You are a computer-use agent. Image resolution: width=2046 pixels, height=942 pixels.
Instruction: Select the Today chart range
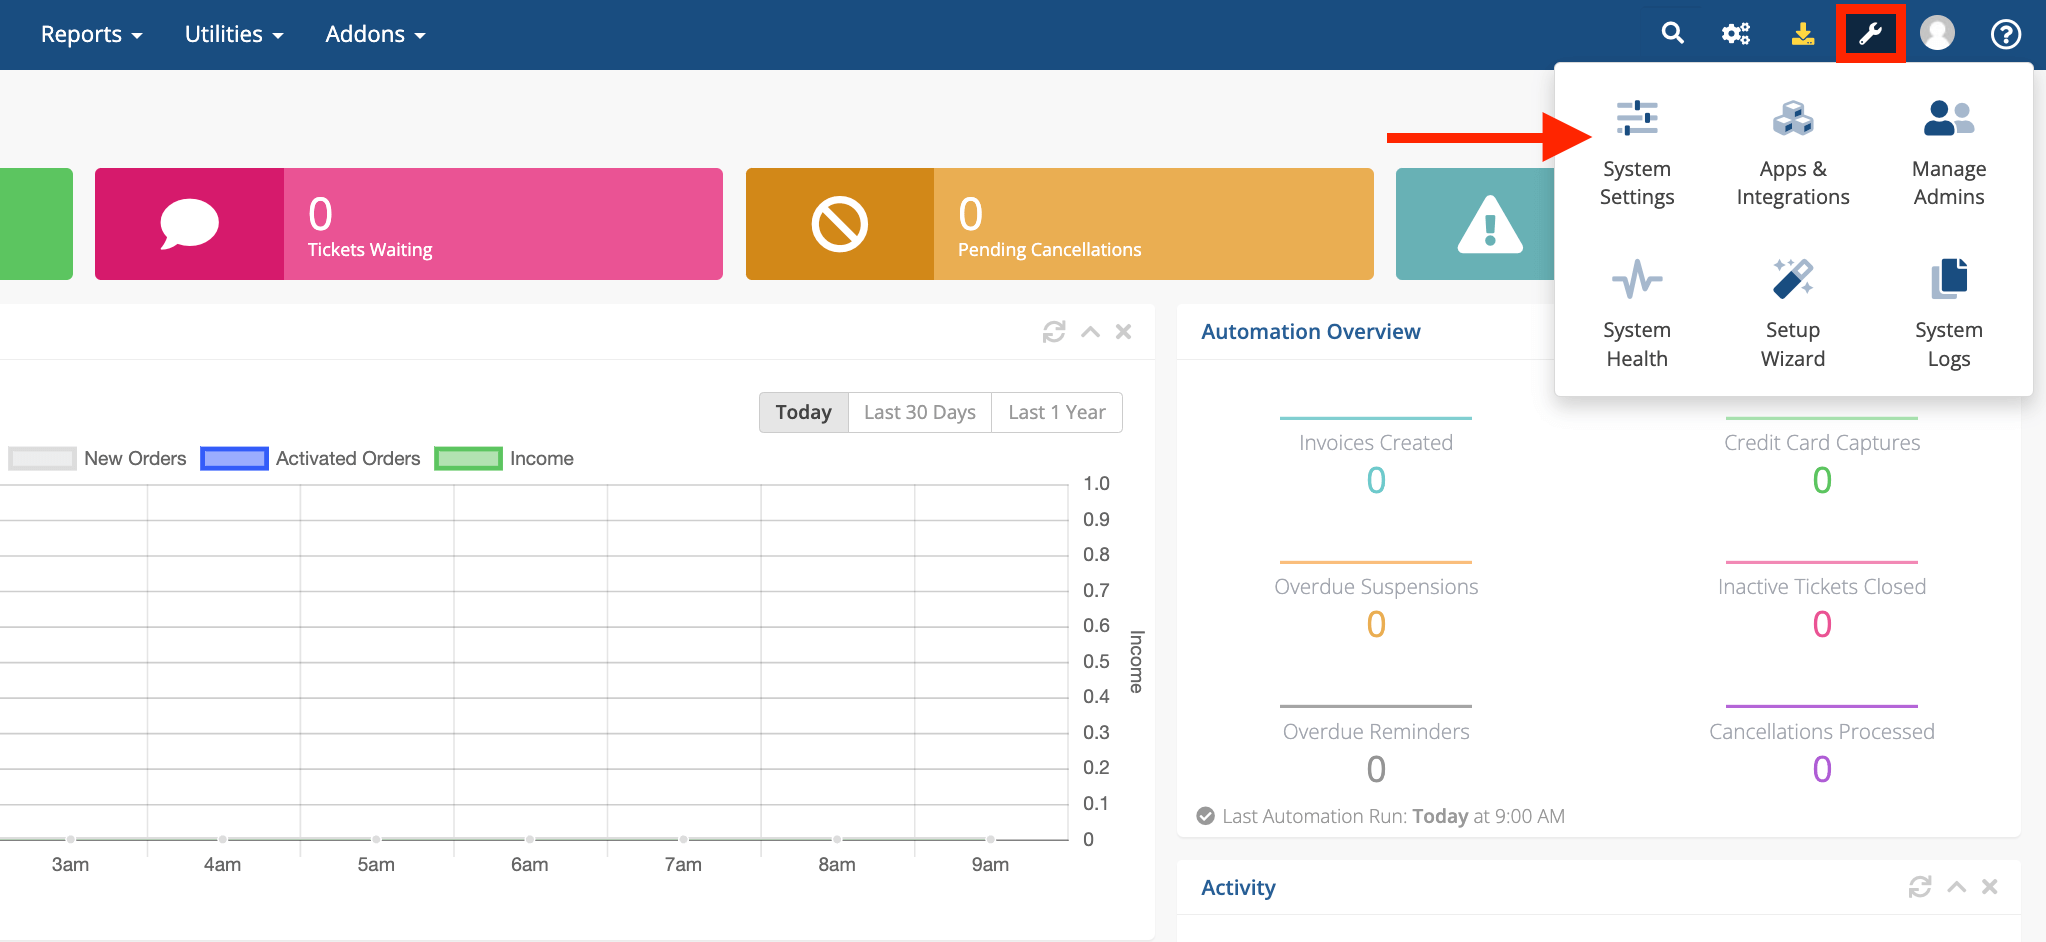804,412
